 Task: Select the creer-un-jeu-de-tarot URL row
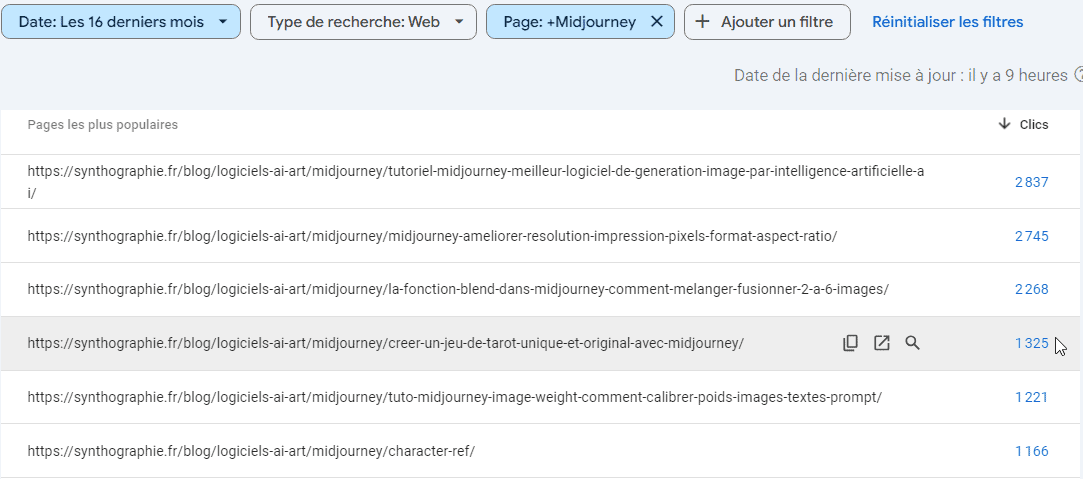click(542, 344)
